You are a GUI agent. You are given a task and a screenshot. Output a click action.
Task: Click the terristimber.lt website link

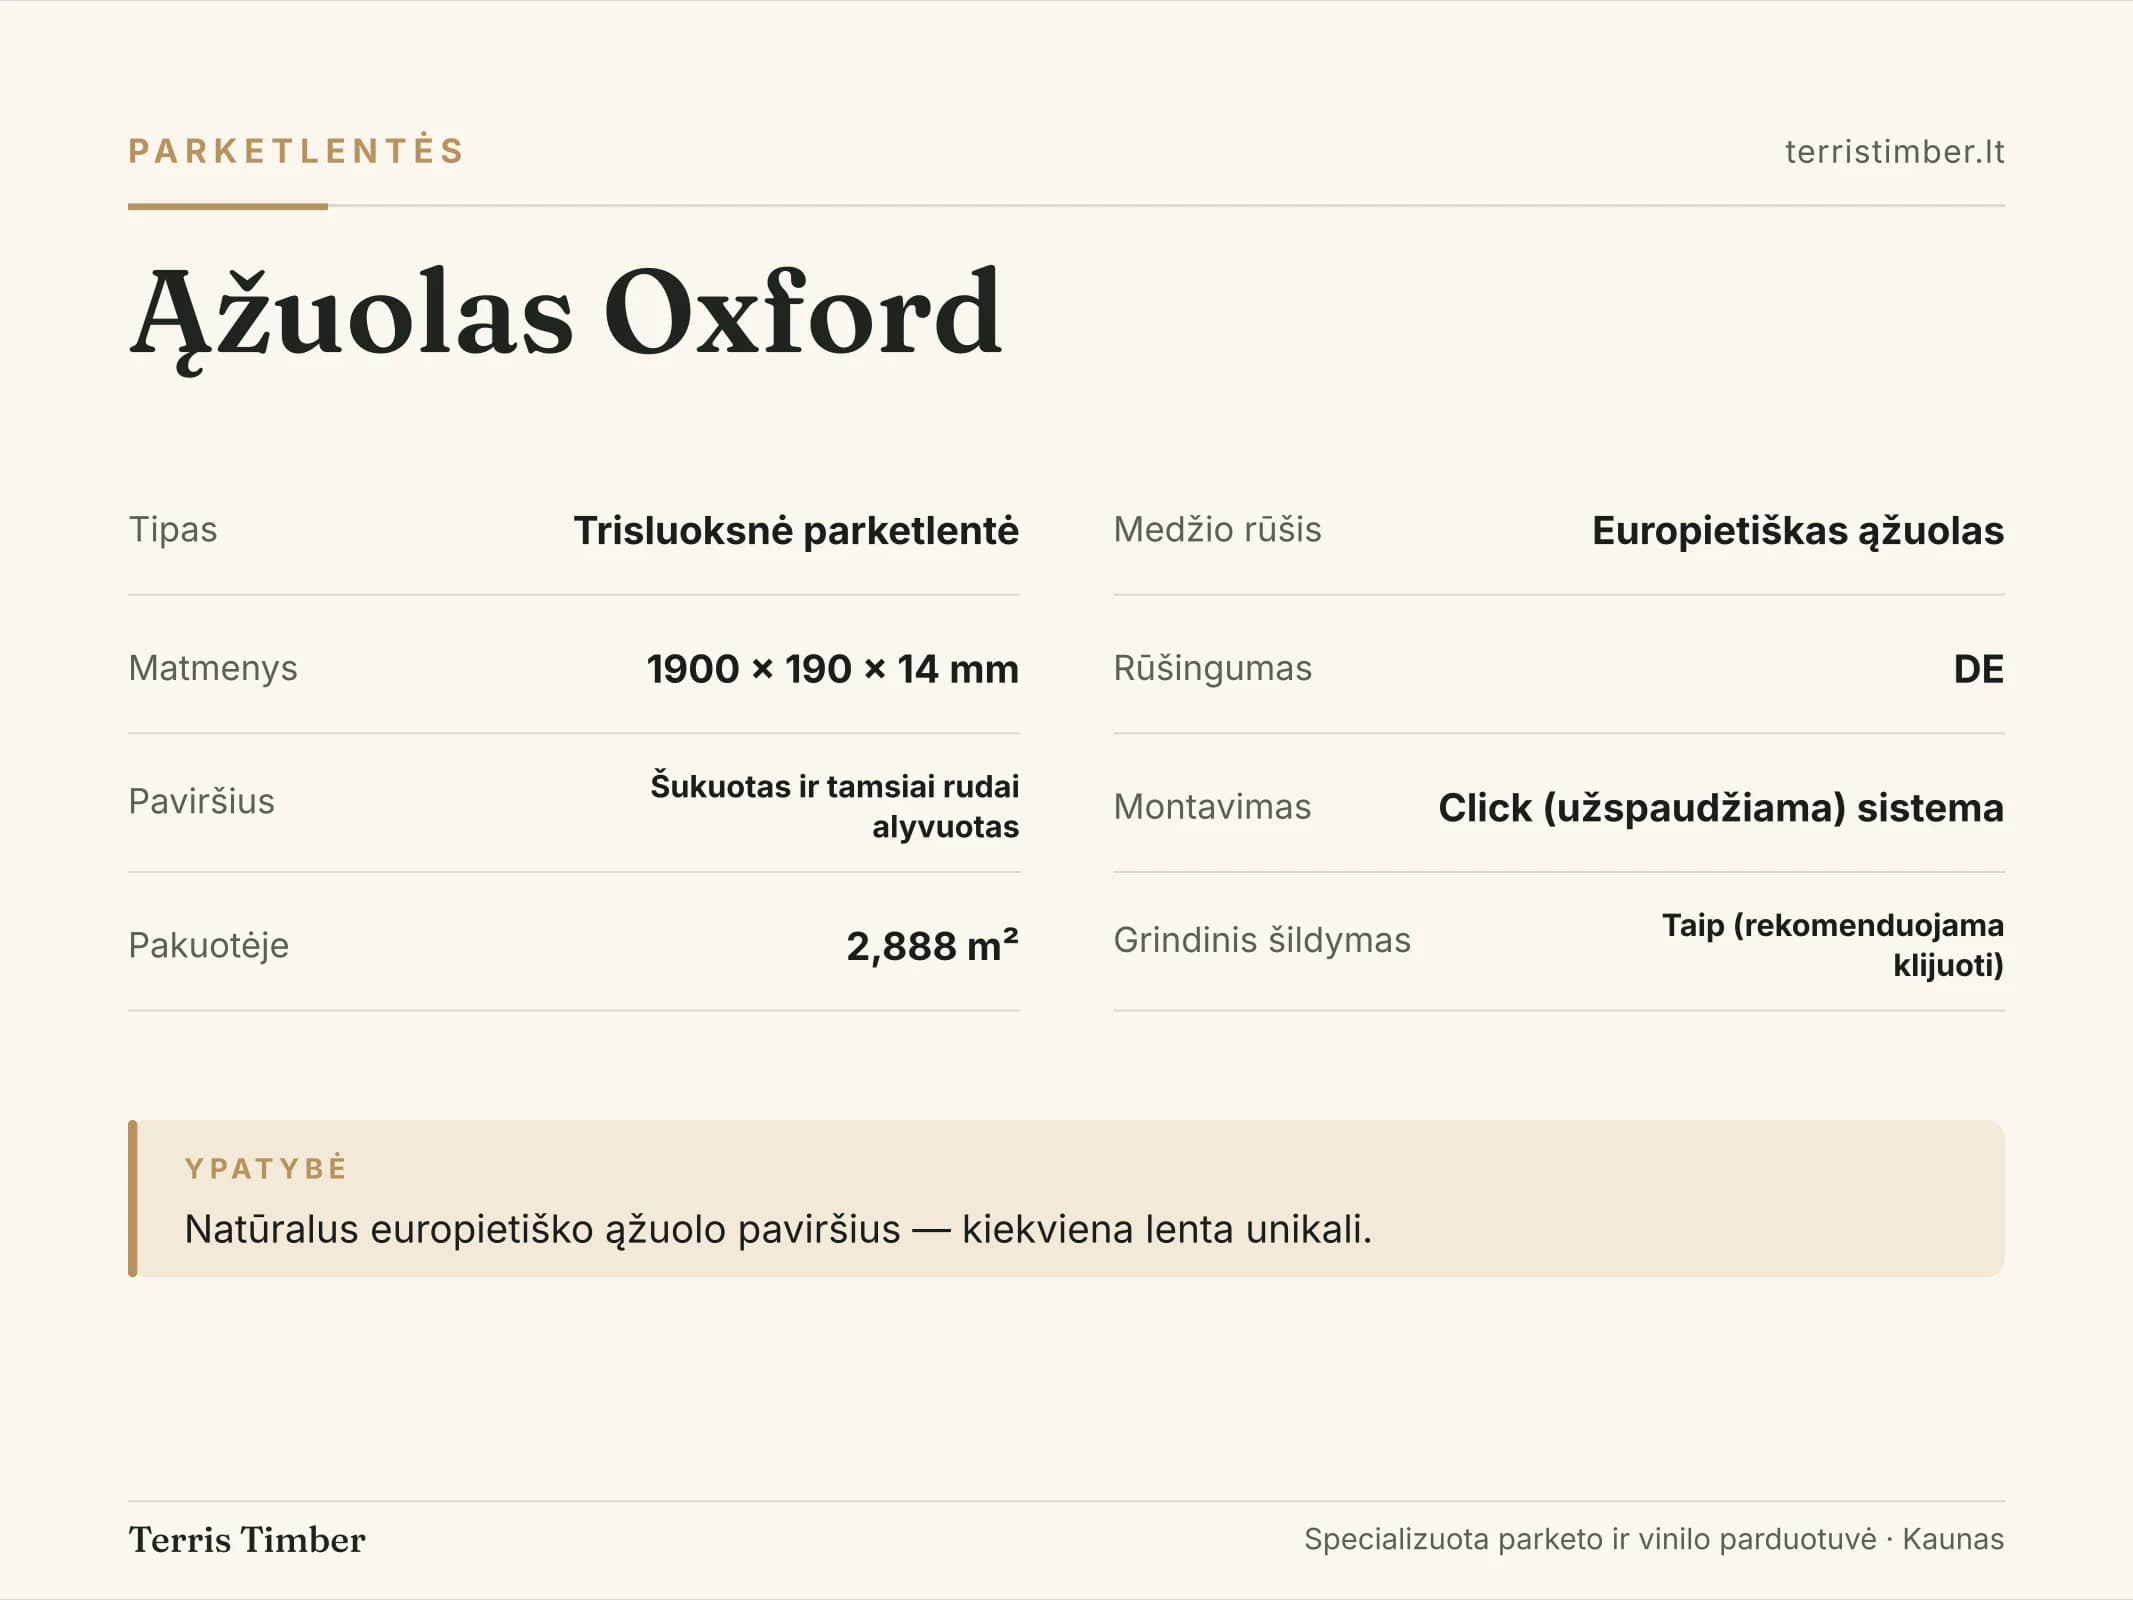[x=1894, y=151]
